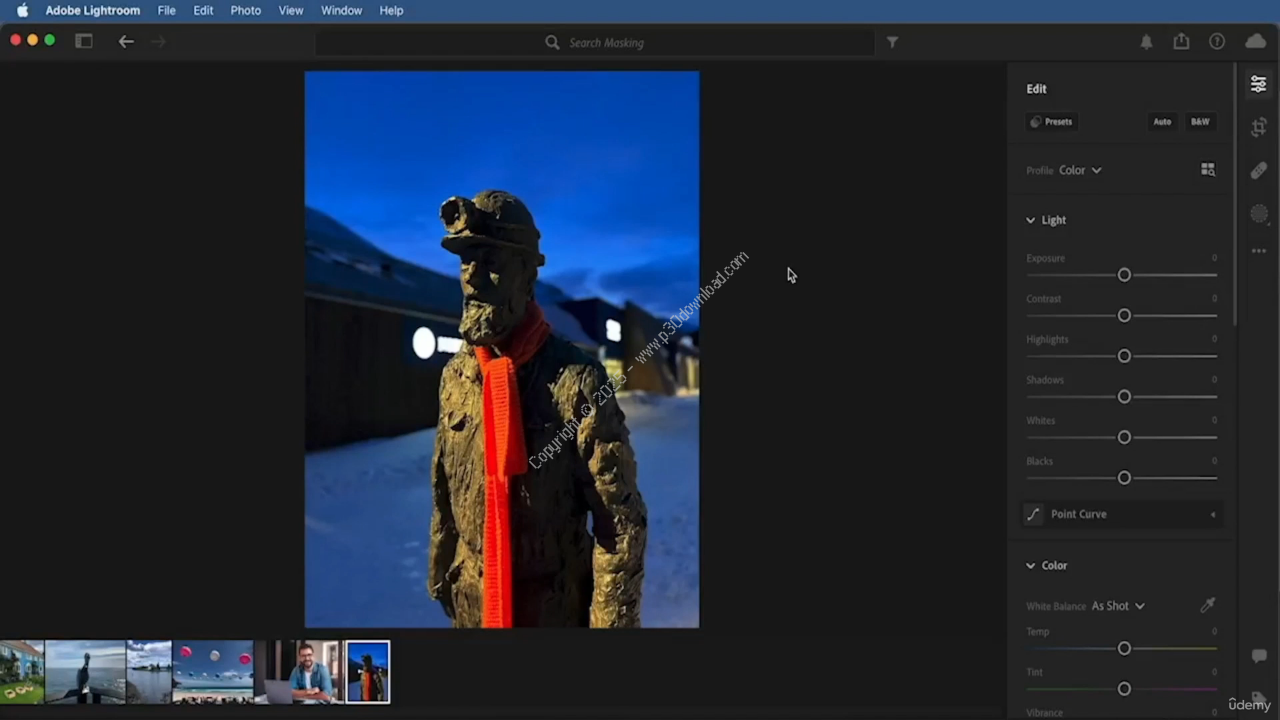Screen dimensions: 1280x720
Task: Click the Exposure slider handle
Action: click(x=1124, y=275)
